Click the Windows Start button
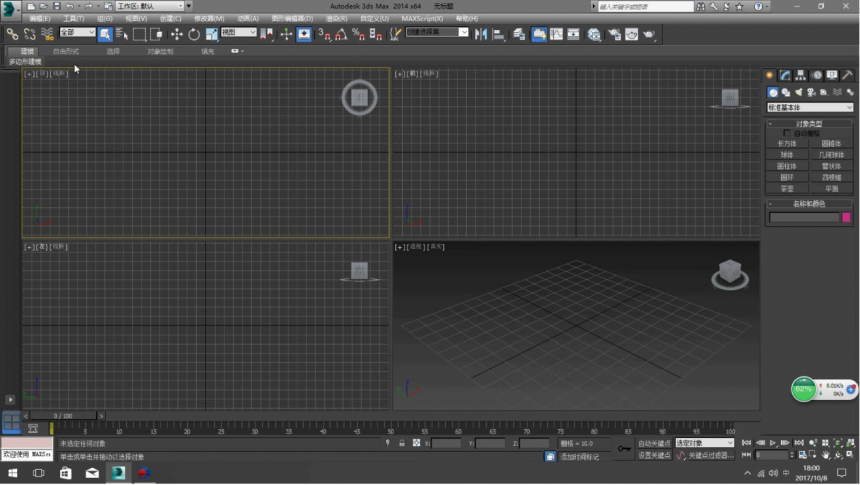Image resolution: width=860 pixels, height=485 pixels. pyautogui.click(x=13, y=473)
